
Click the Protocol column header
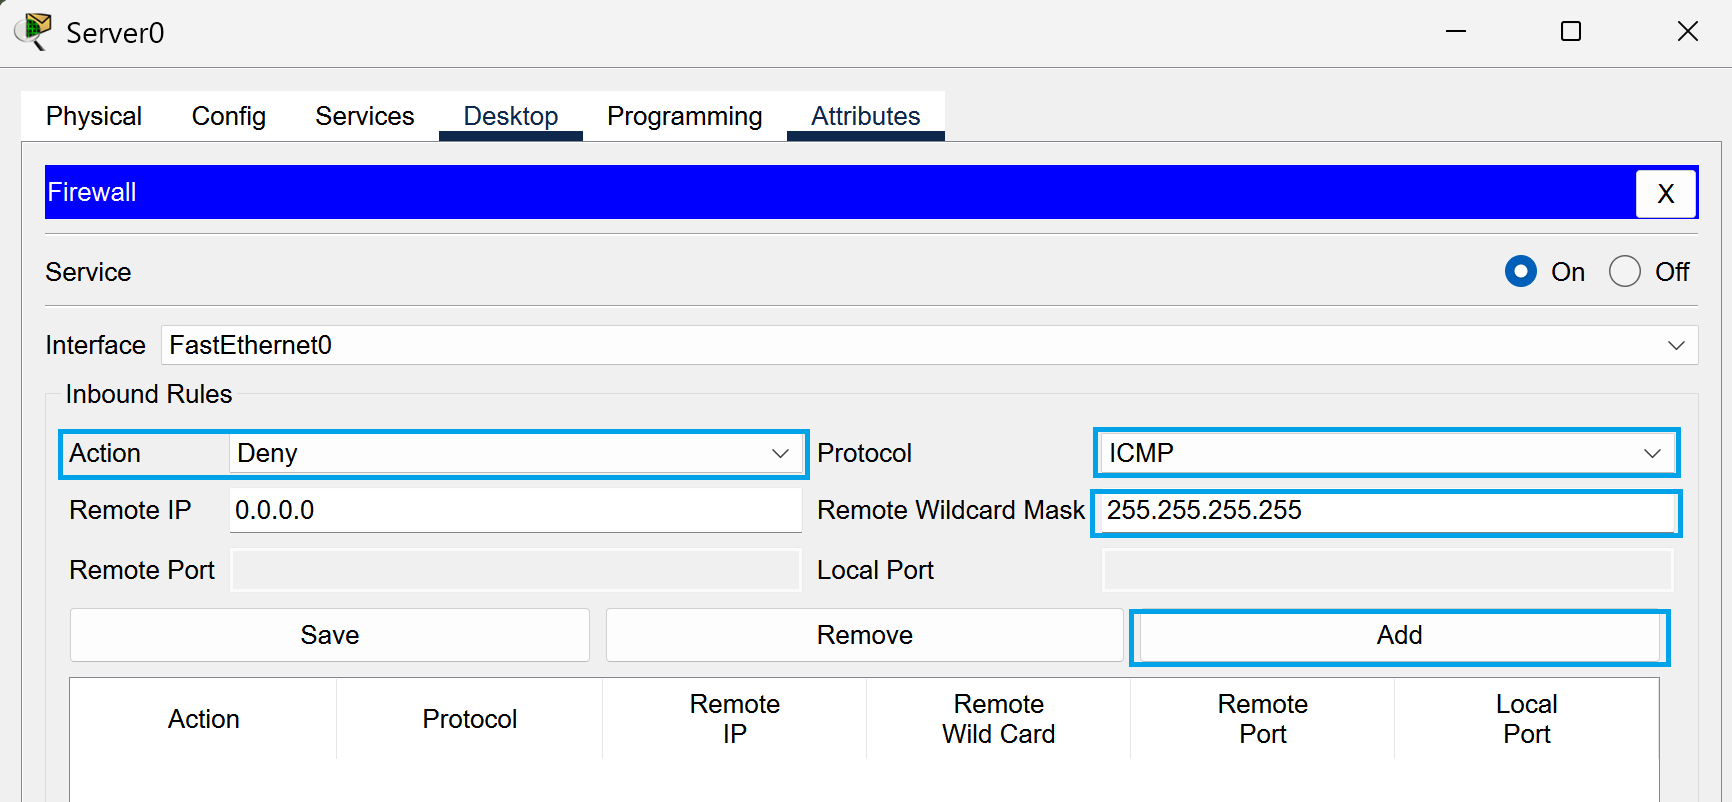[x=470, y=719]
